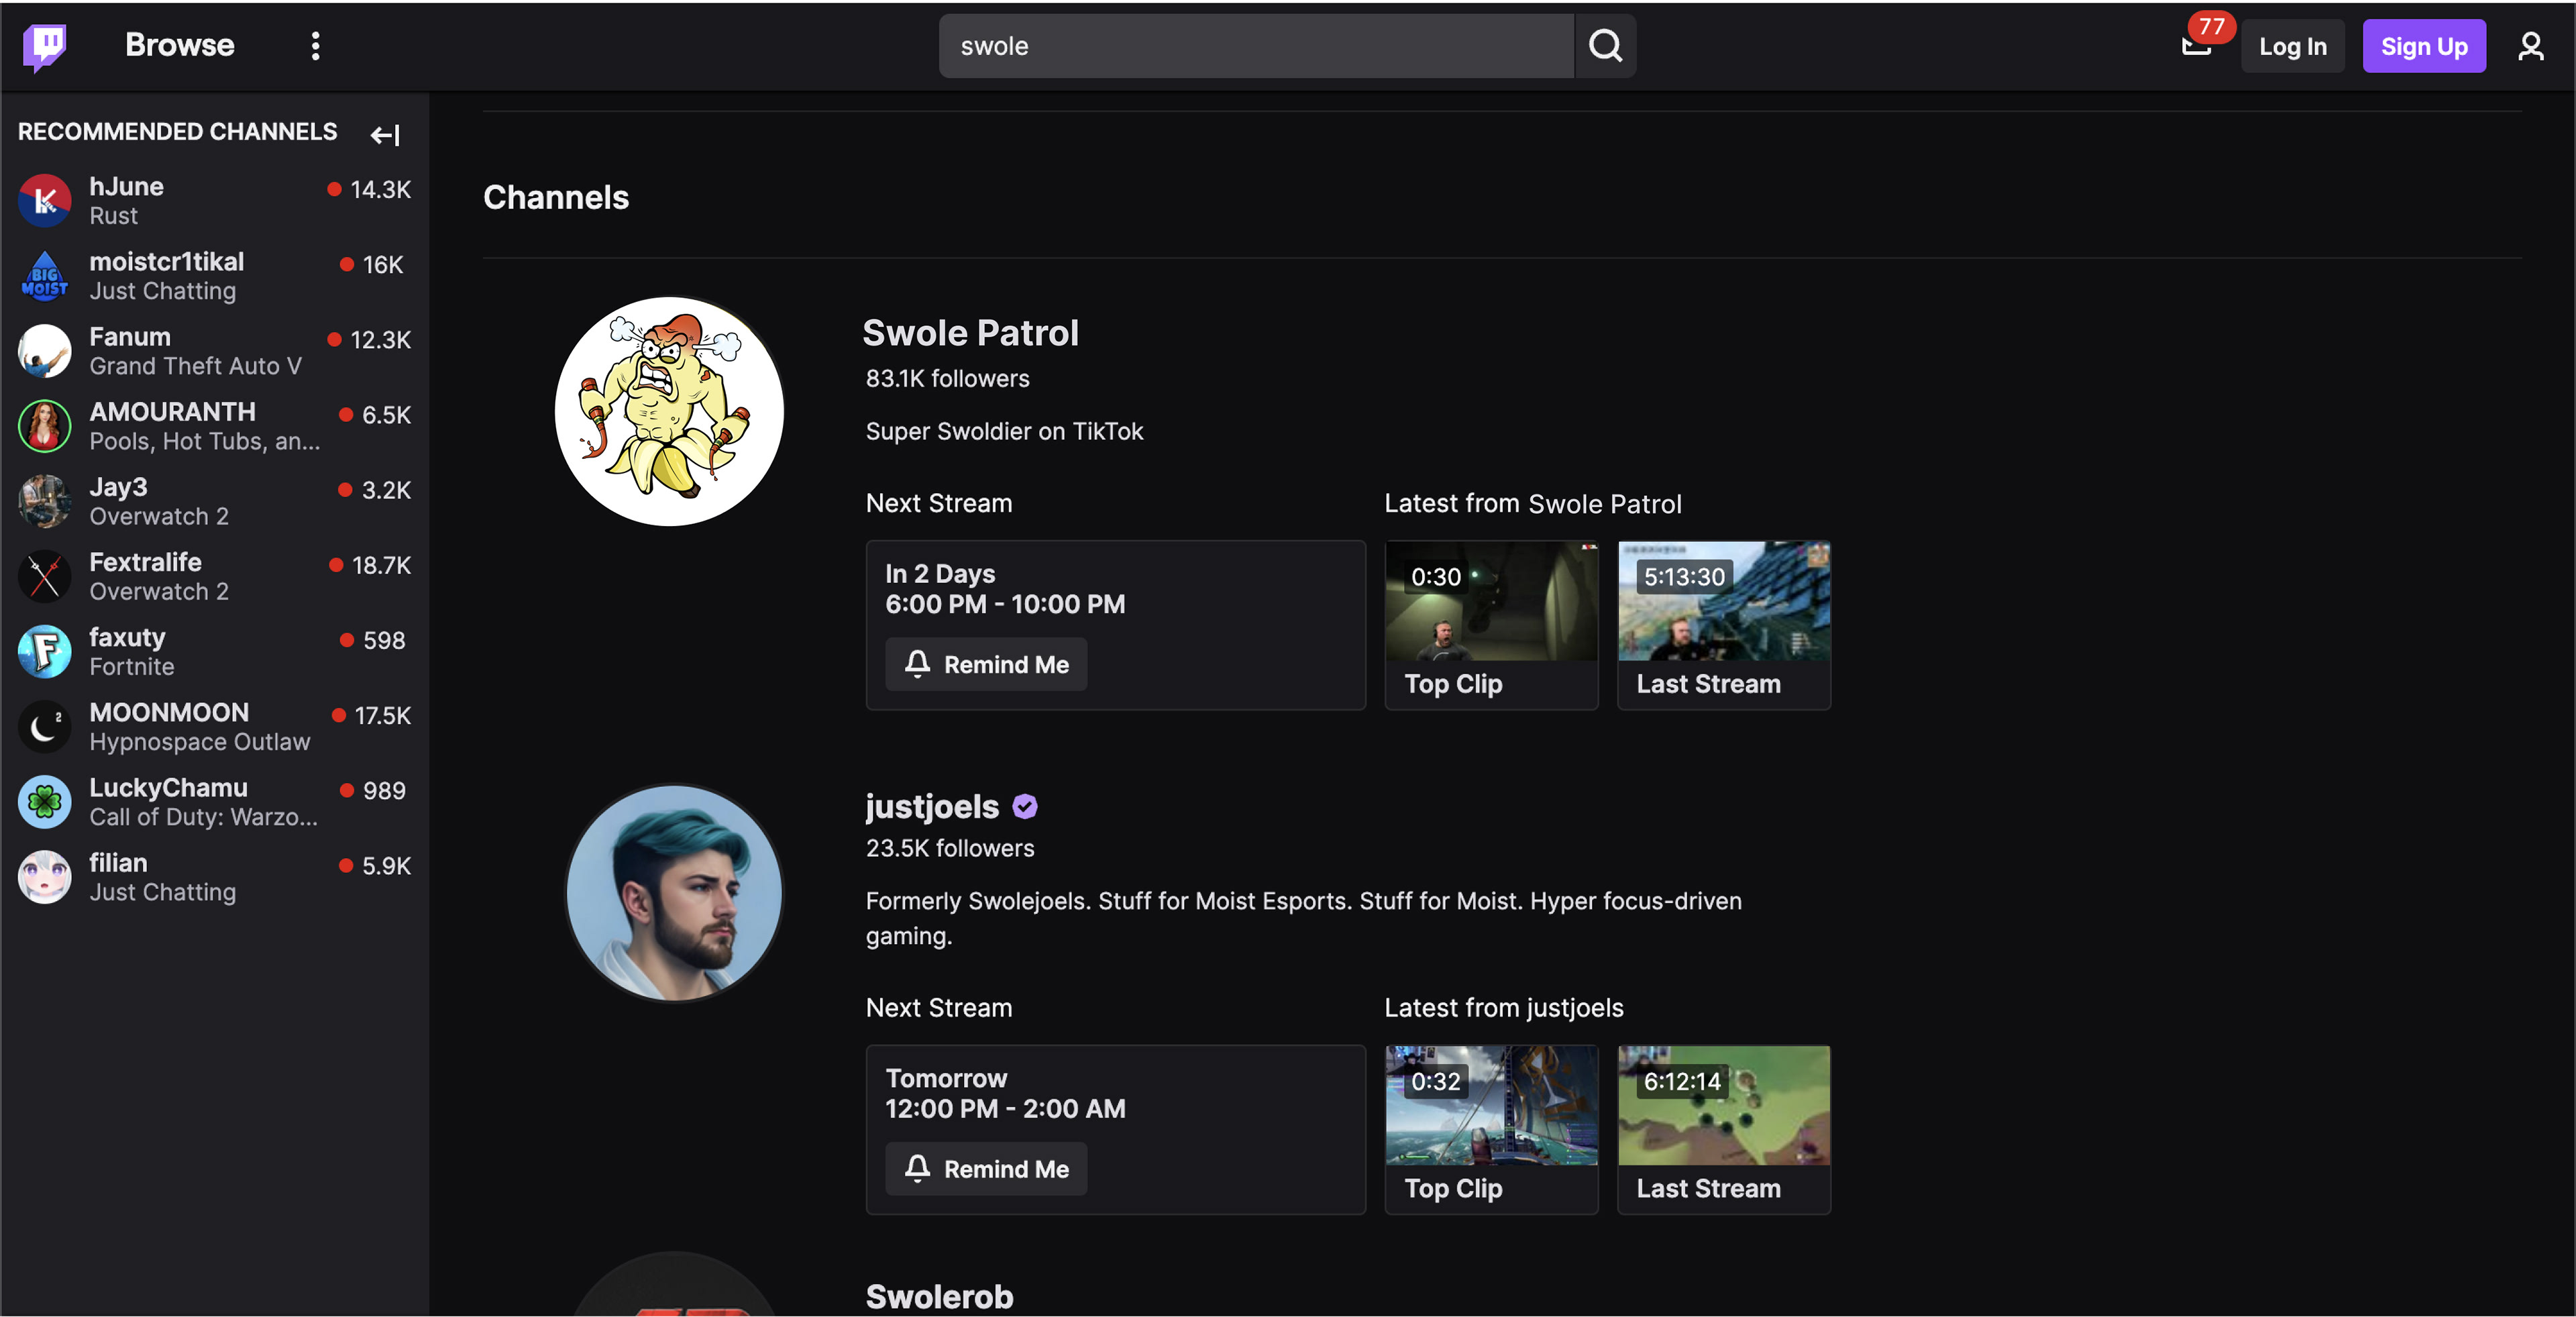Screen dimensions: 2576x1317
Task: Open the Swole Patrol channel name link
Action: (970, 333)
